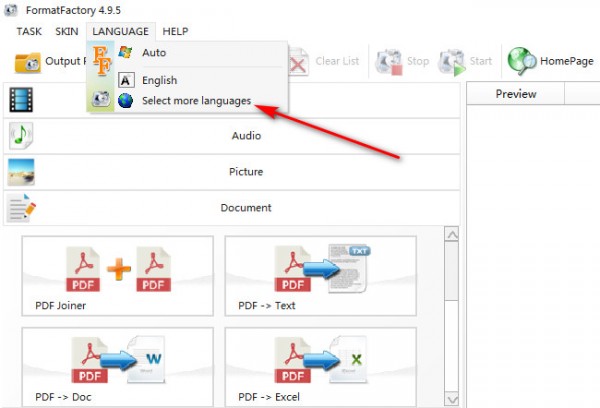Click the TXT document icon in PDF -> Text
The image size is (600, 408).
(349, 268)
